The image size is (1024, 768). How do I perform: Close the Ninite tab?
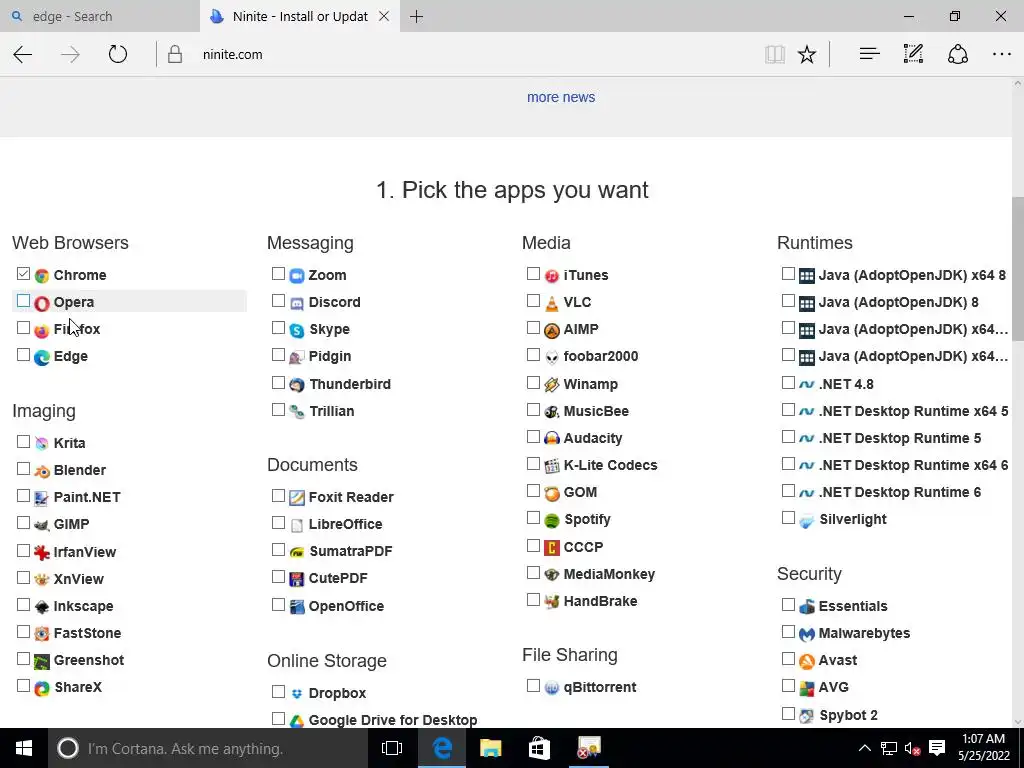(x=384, y=16)
